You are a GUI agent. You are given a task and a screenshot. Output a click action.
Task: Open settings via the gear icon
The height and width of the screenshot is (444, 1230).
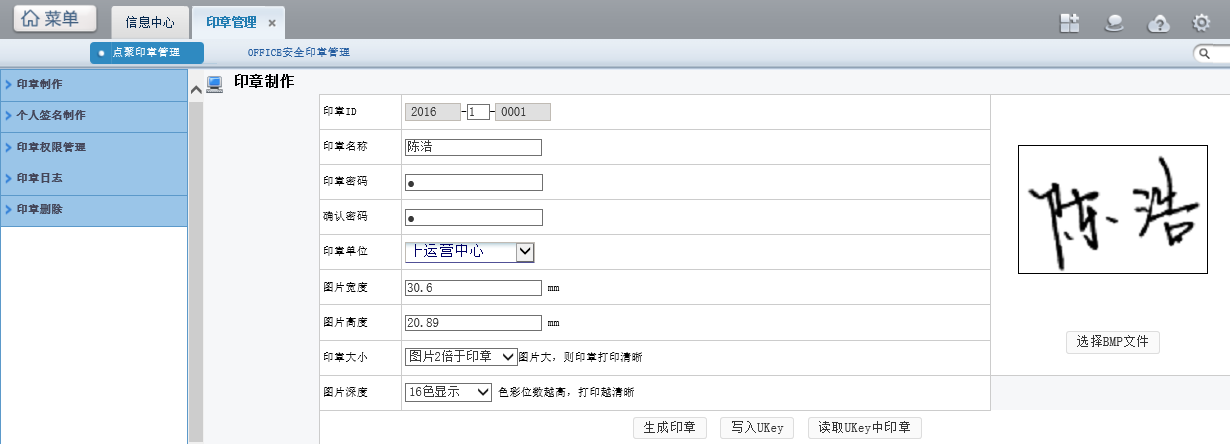pos(1201,23)
